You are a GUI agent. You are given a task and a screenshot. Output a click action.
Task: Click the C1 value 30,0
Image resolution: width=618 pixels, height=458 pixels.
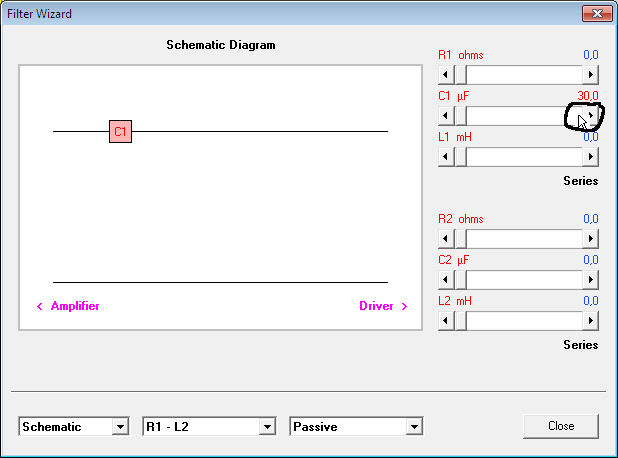point(588,96)
